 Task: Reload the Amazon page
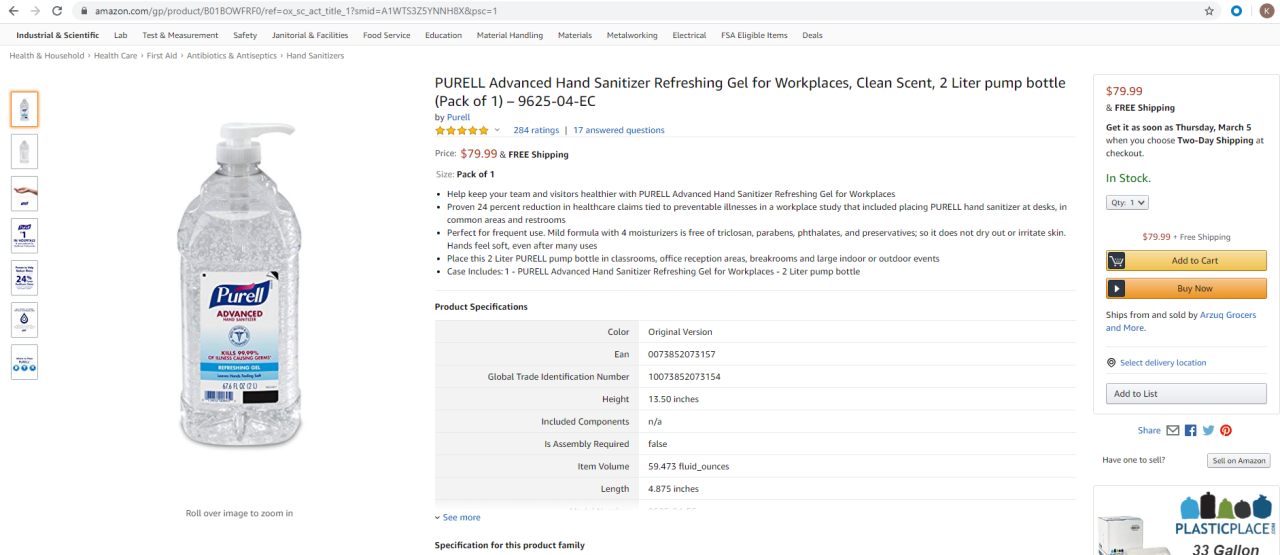point(57,11)
